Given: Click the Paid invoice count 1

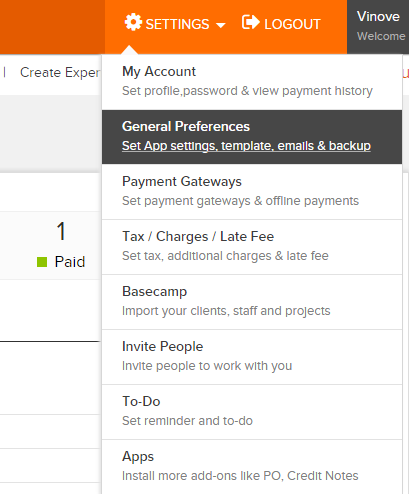Looking at the screenshot, I should (x=61, y=231).
